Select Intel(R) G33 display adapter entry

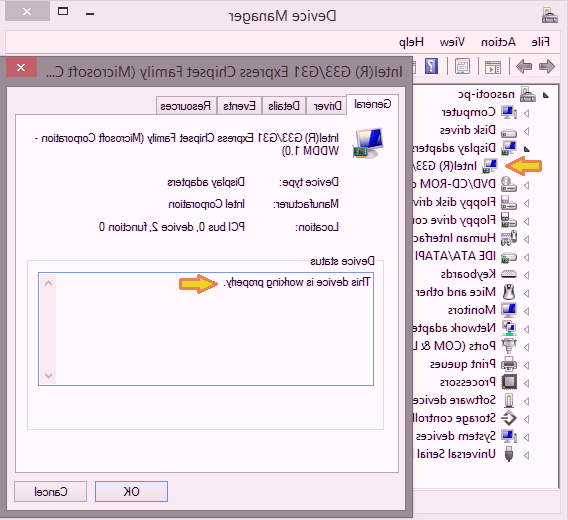456,166
